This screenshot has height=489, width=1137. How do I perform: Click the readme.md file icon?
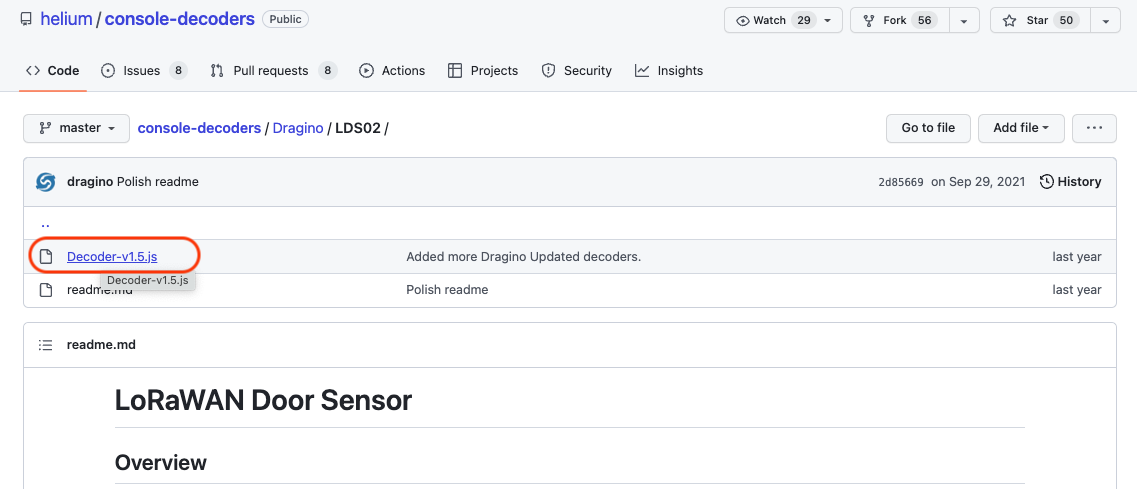click(x=45, y=290)
